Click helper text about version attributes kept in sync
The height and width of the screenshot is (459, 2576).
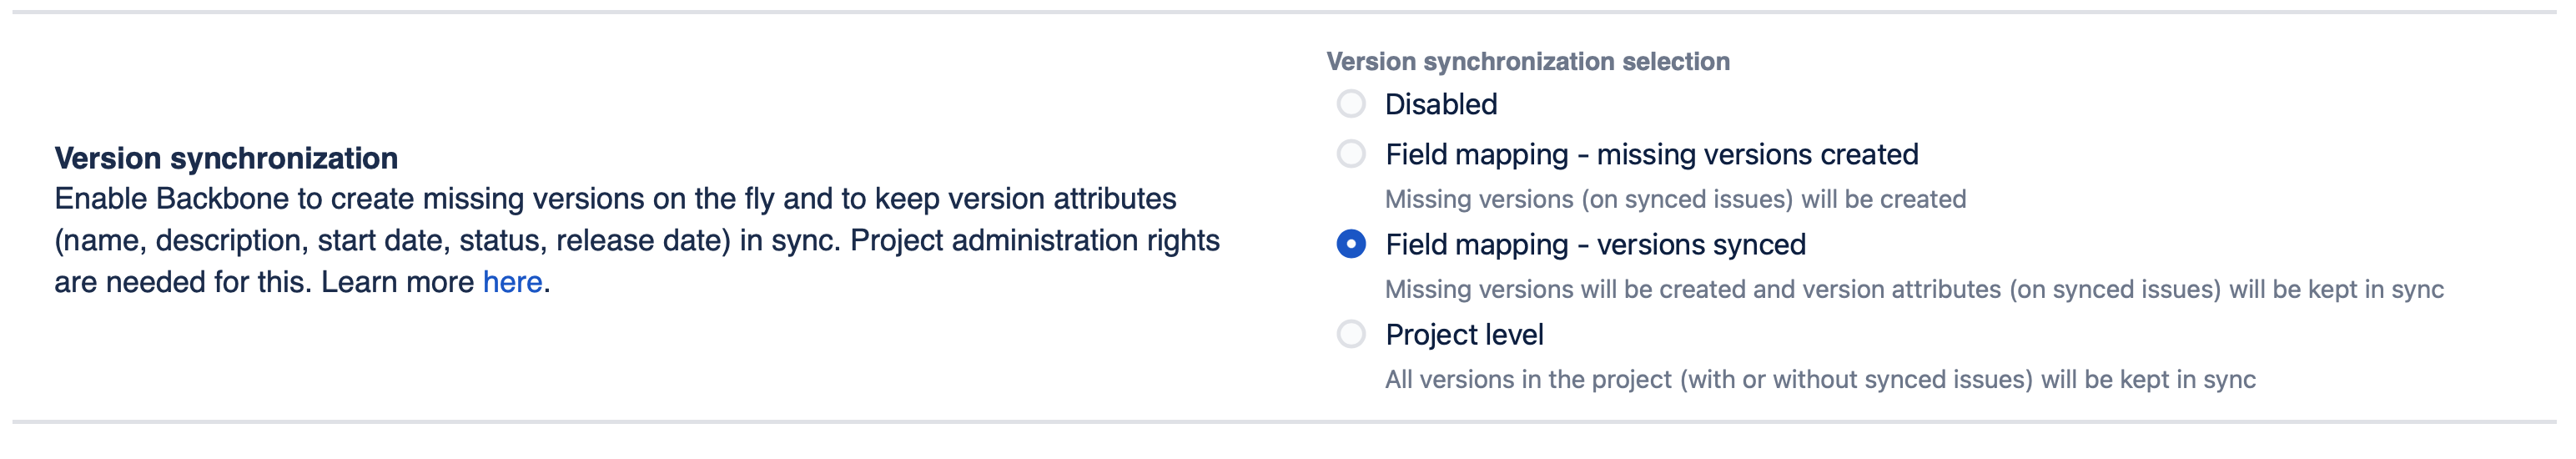coord(1913,289)
